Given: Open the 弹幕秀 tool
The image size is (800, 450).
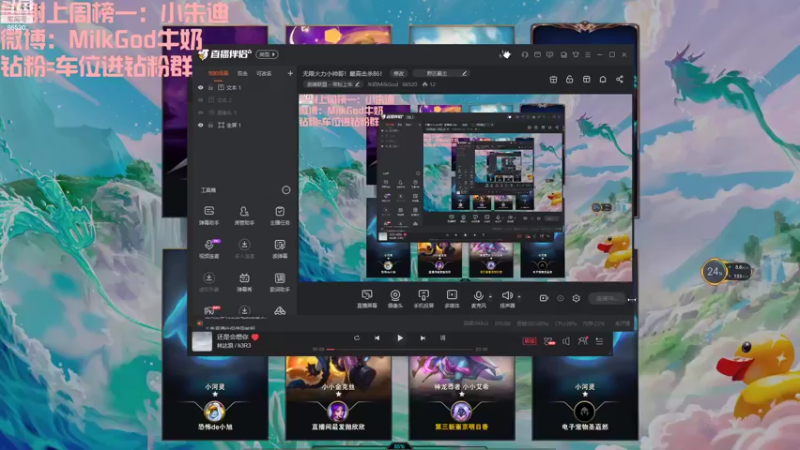Looking at the screenshot, I should [244, 282].
